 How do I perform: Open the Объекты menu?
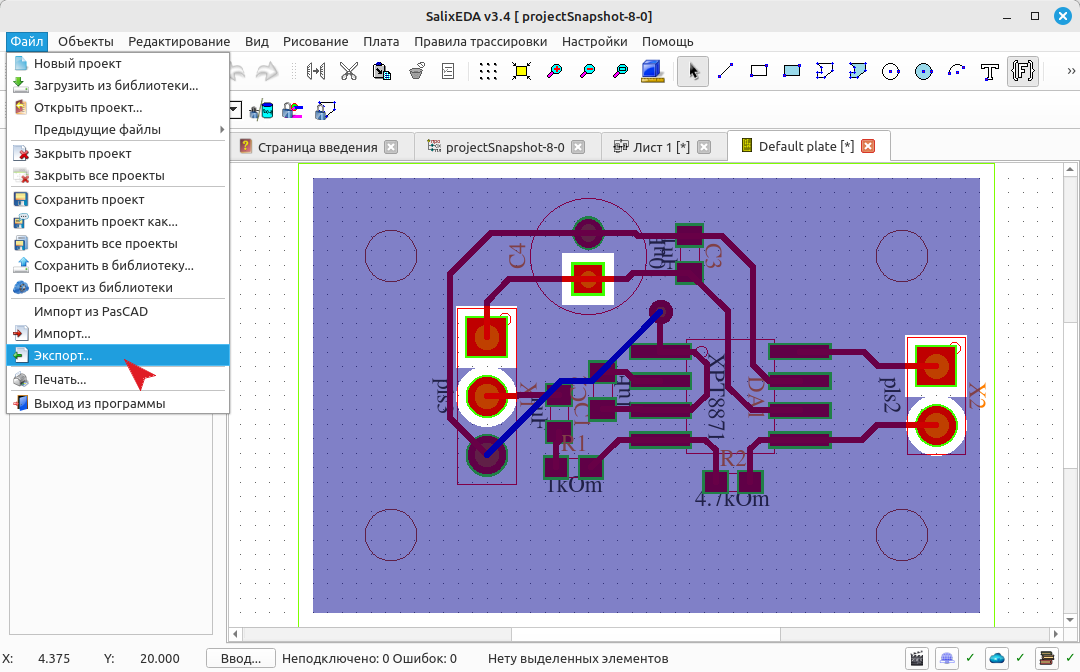pyautogui.click(x=85, y=41)
